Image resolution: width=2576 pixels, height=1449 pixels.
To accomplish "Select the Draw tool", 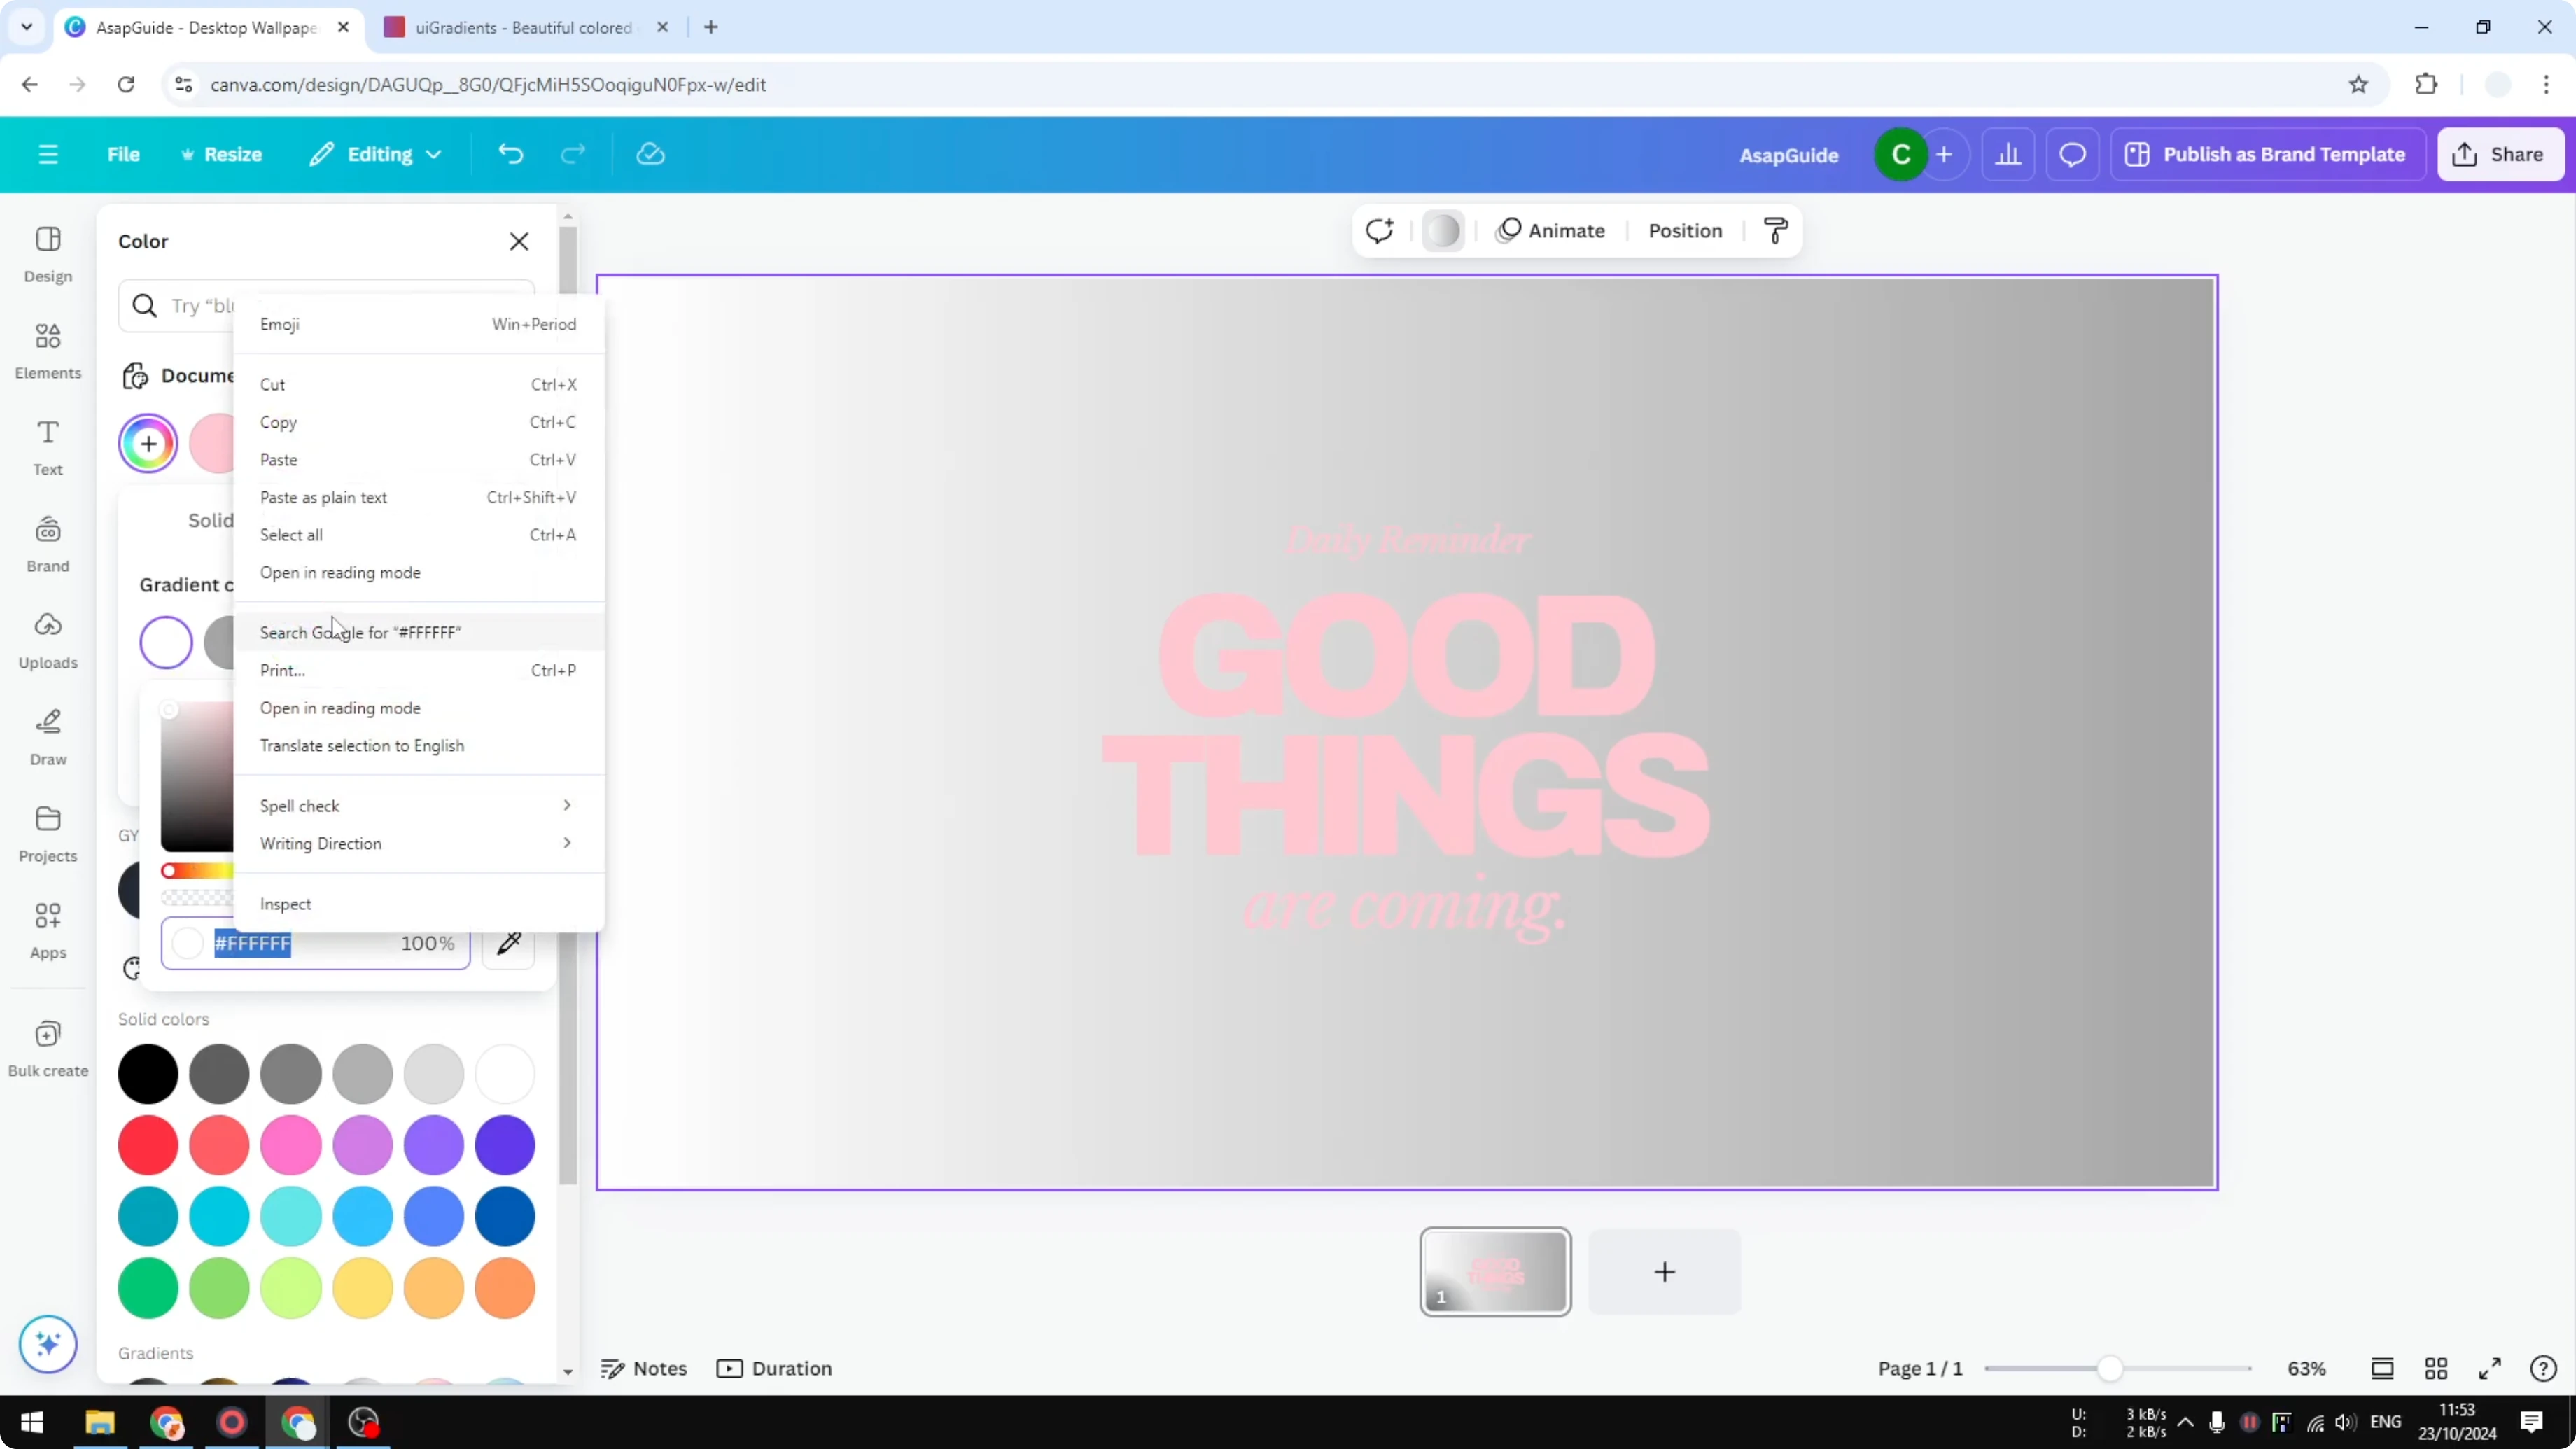I will 48,738.
